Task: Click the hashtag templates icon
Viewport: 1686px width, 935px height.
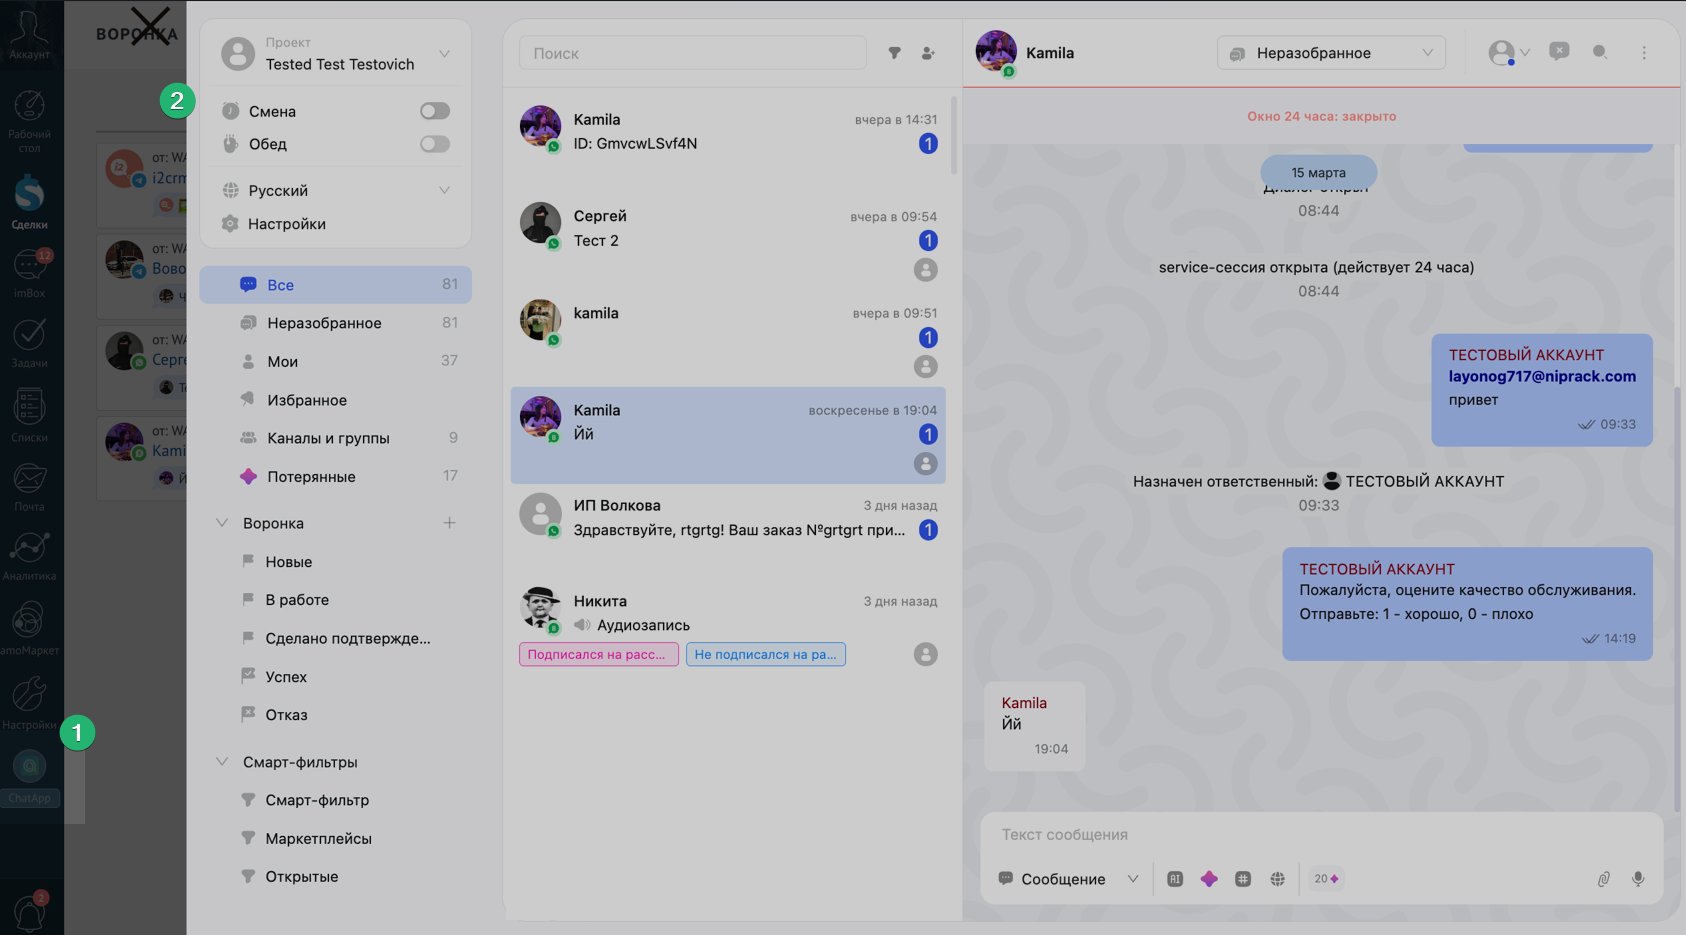Action: click(1243, 879)
